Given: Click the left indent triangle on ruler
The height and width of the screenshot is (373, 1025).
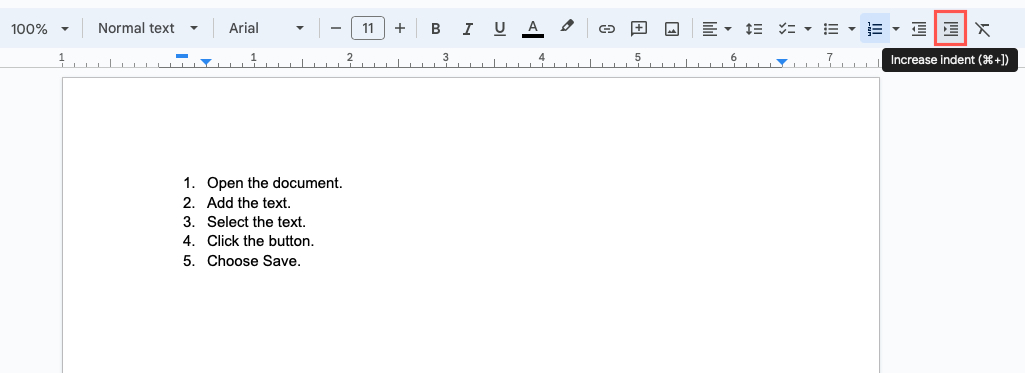Looking at the screenshot, I should coord(206,63).
